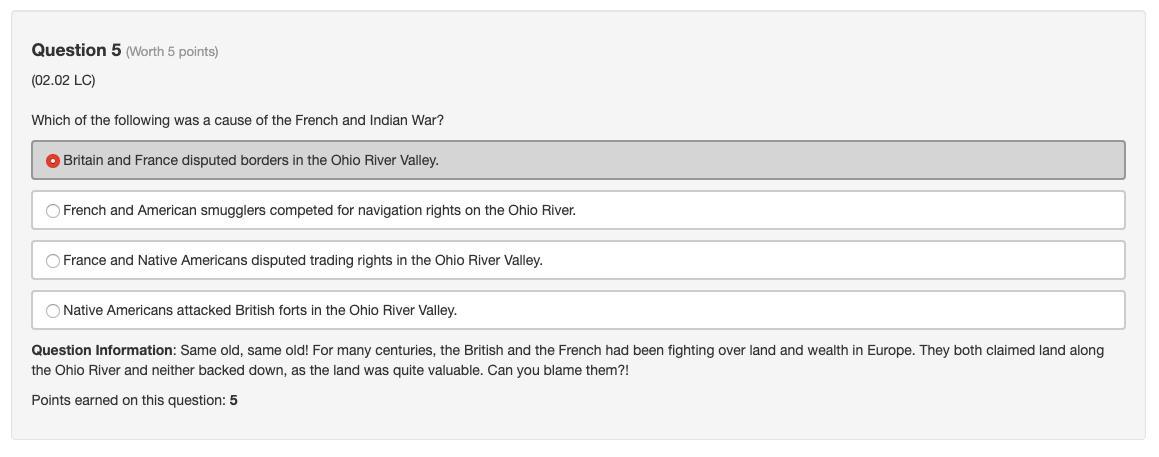Click the '(02.02 LC)' lesson code

coord(63,80)
